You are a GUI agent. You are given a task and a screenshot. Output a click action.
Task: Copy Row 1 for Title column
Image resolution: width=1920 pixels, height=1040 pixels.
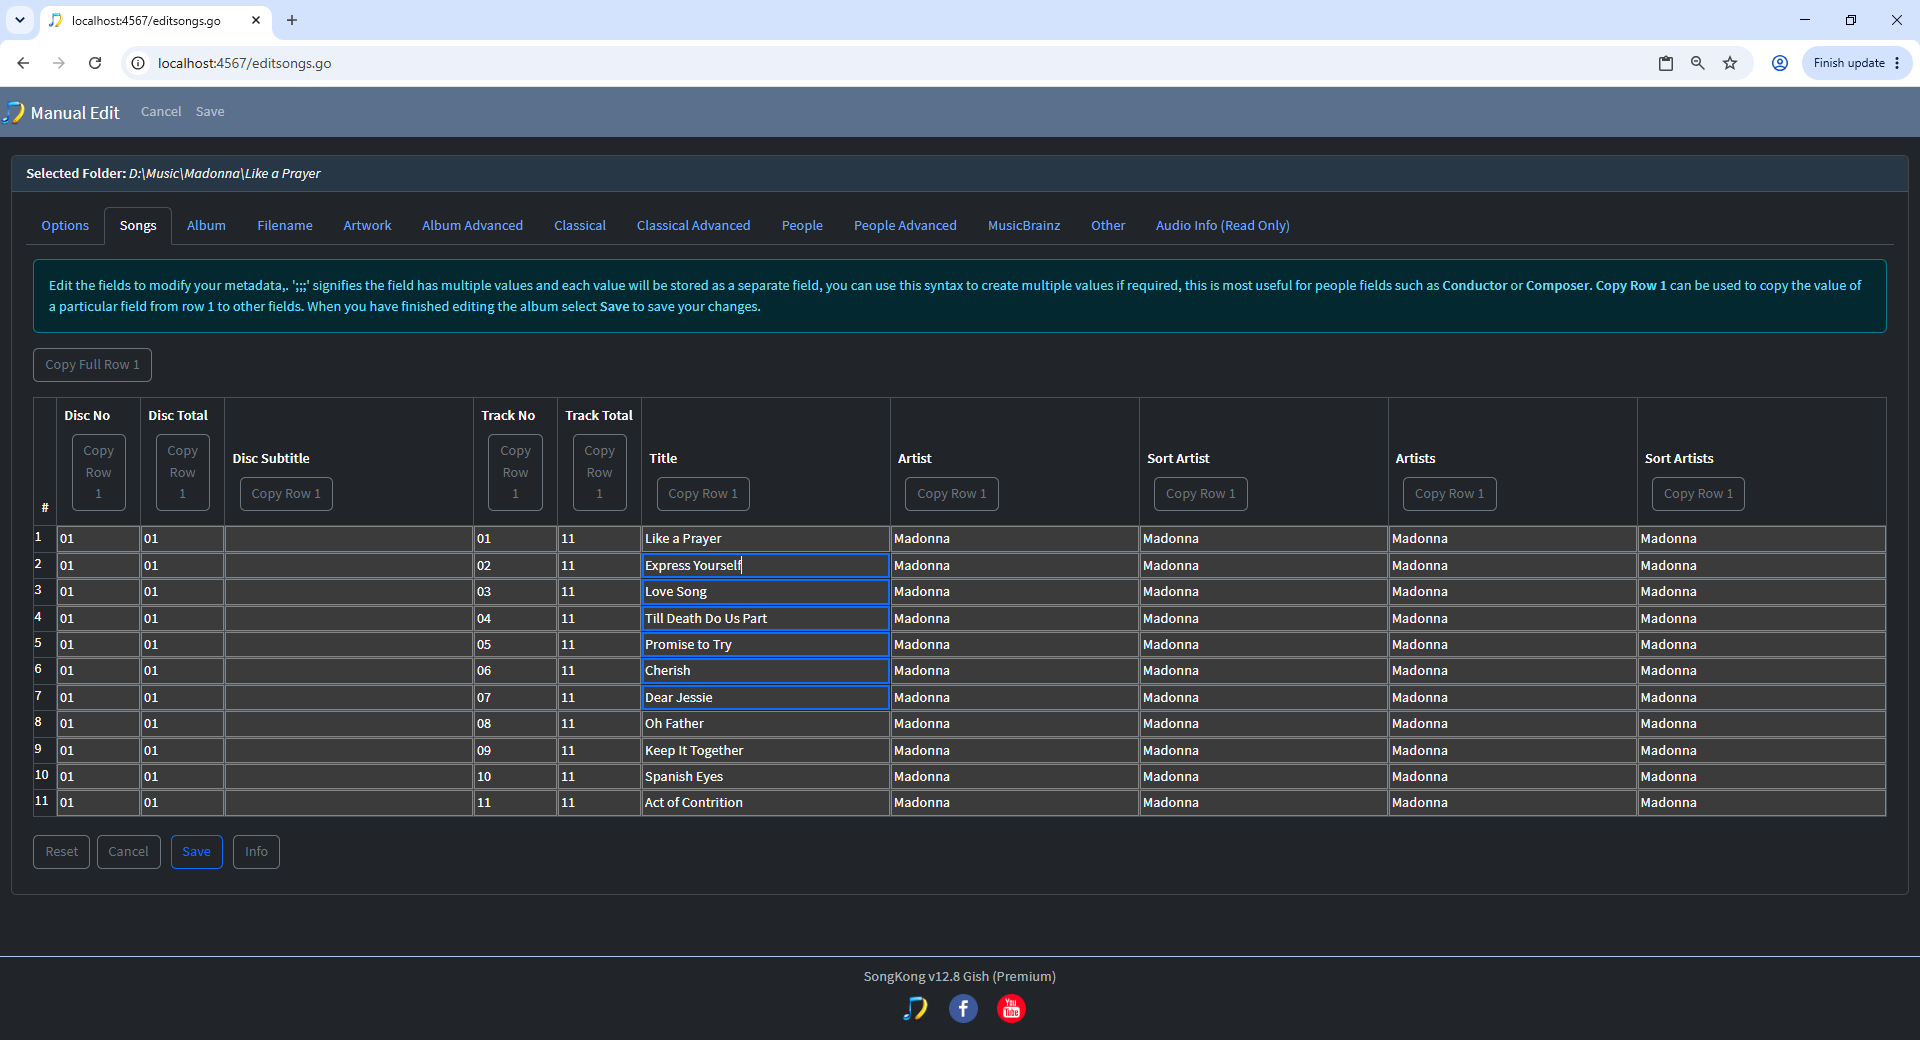[x=703, y=494]
